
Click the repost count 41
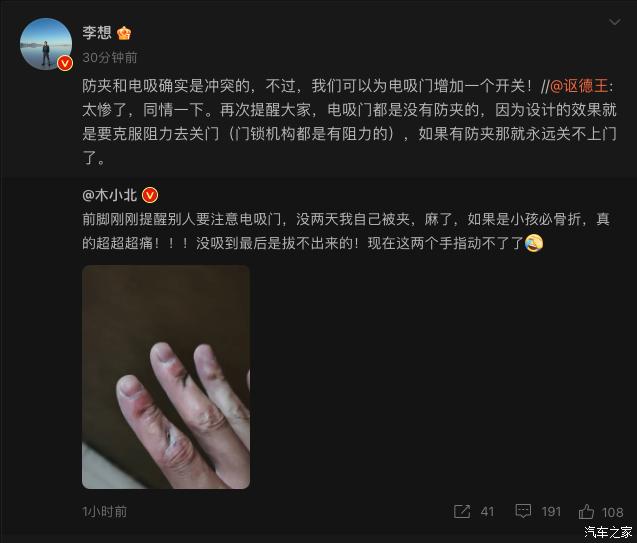487,512
